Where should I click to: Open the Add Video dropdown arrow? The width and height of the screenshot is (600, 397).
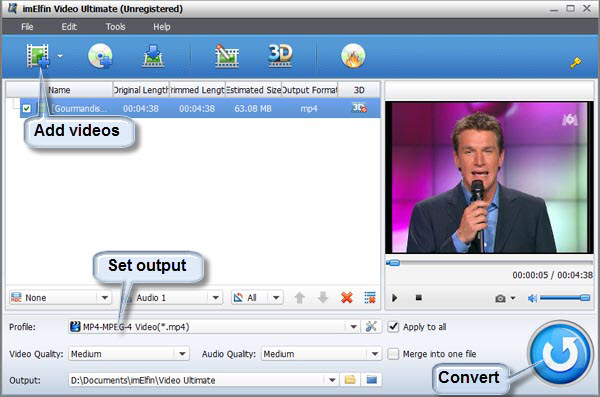coord(60,56)
